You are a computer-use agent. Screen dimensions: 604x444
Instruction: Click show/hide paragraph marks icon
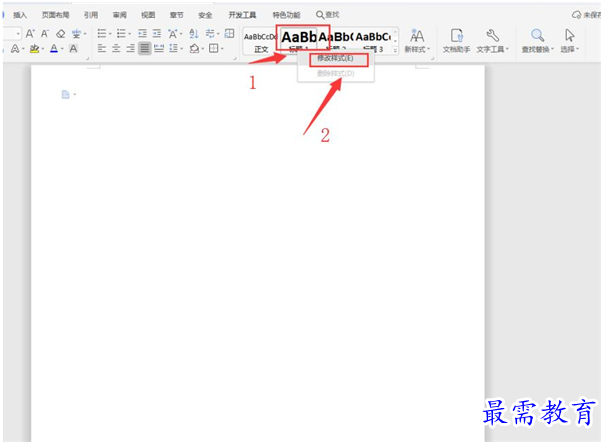point(210,34)
